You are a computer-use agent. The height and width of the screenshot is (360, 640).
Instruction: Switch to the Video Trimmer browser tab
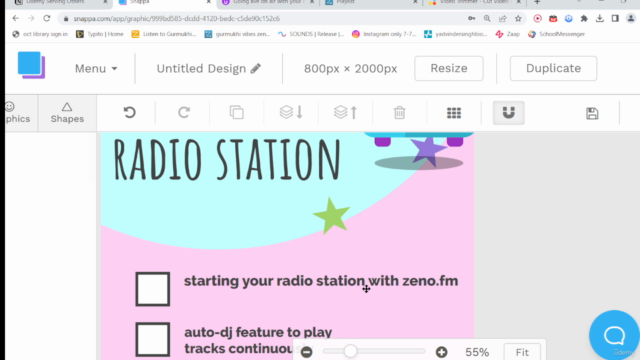click(x=474, y=2)
